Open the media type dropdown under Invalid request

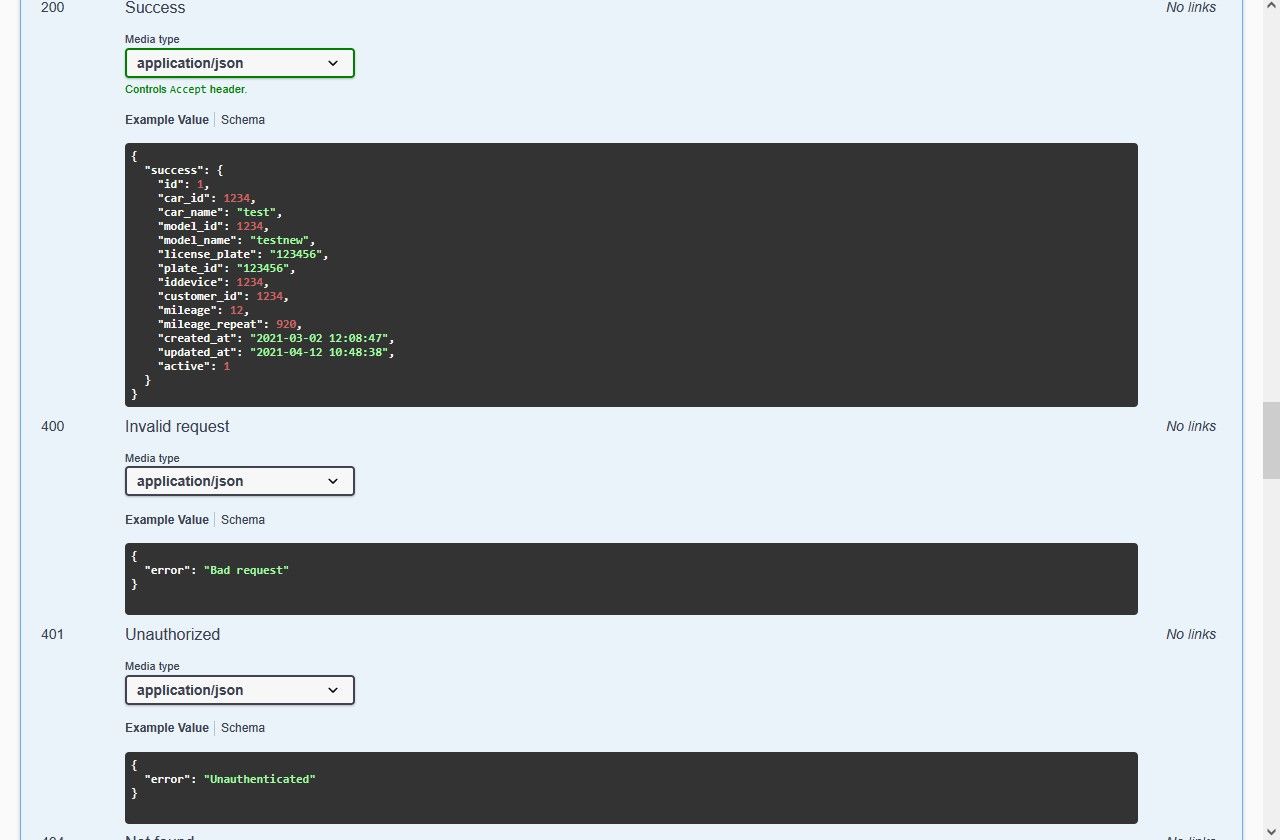click(239, 481)
